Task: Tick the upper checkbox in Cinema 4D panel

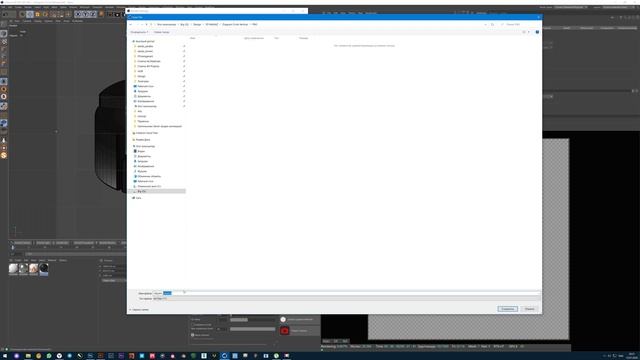Action: (x=193, y=324)
